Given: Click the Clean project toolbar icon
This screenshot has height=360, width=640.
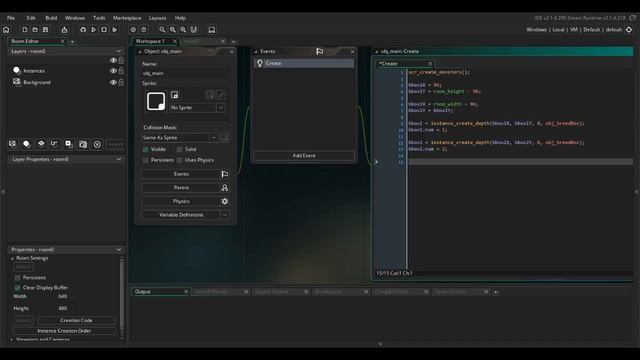Looking at the screenshot, I should coord(115,30).
